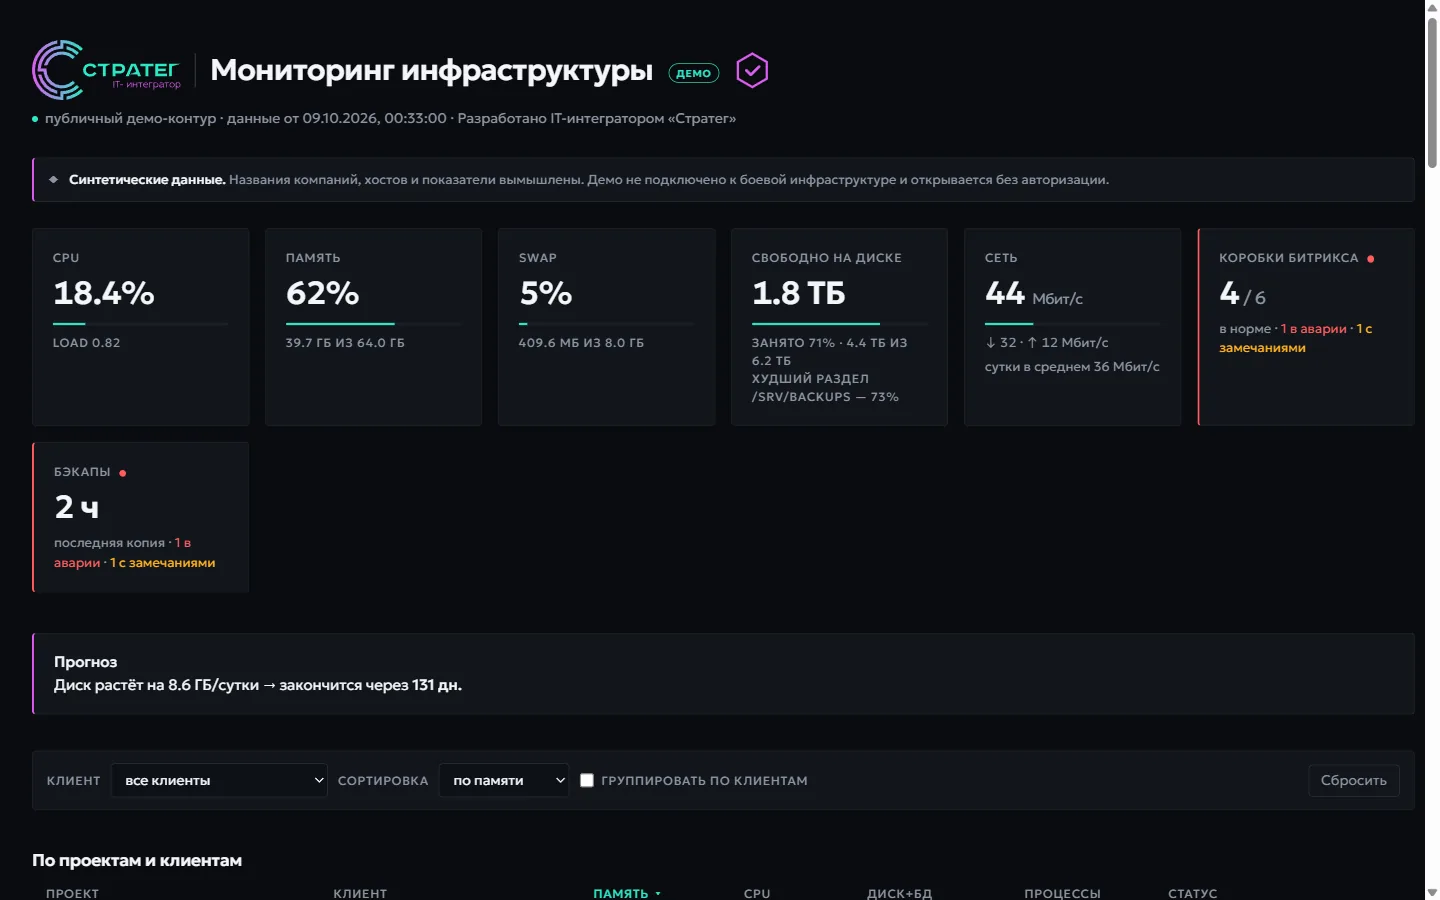Click the CPU usage progress bar

[141, 324]
